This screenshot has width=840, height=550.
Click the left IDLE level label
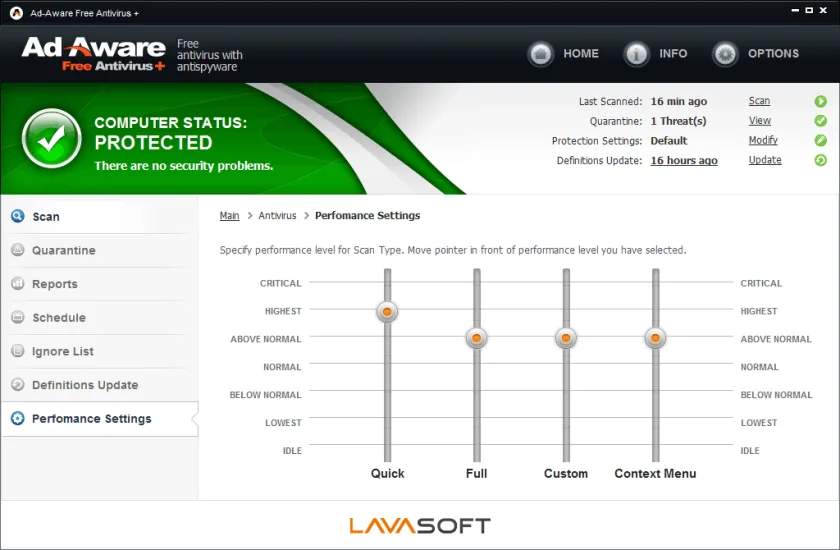pos(292,450)
